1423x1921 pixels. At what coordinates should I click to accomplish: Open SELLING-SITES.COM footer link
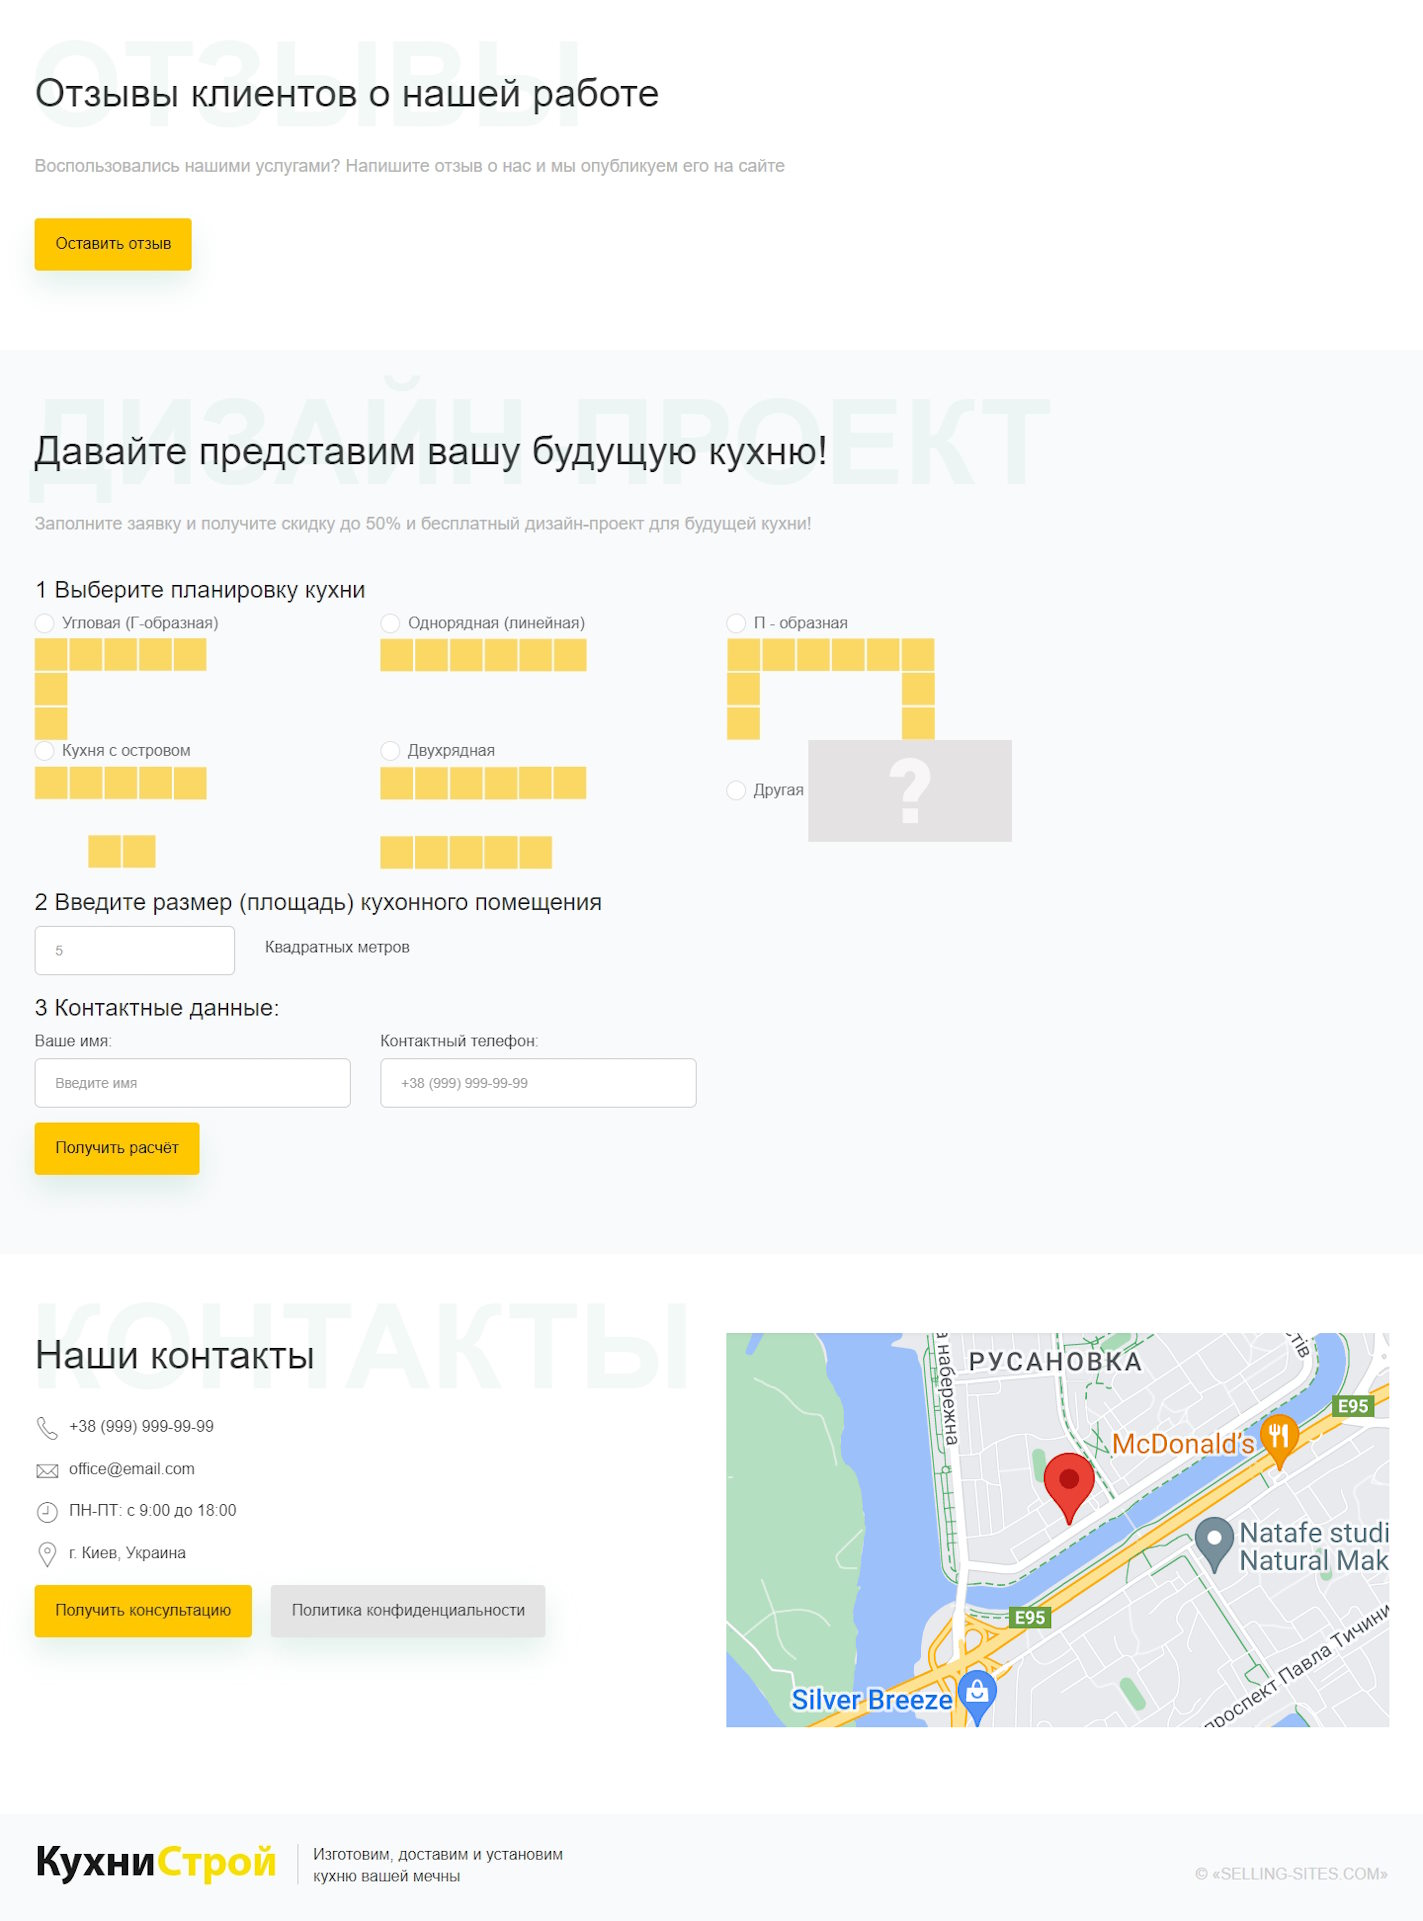1291,1874
